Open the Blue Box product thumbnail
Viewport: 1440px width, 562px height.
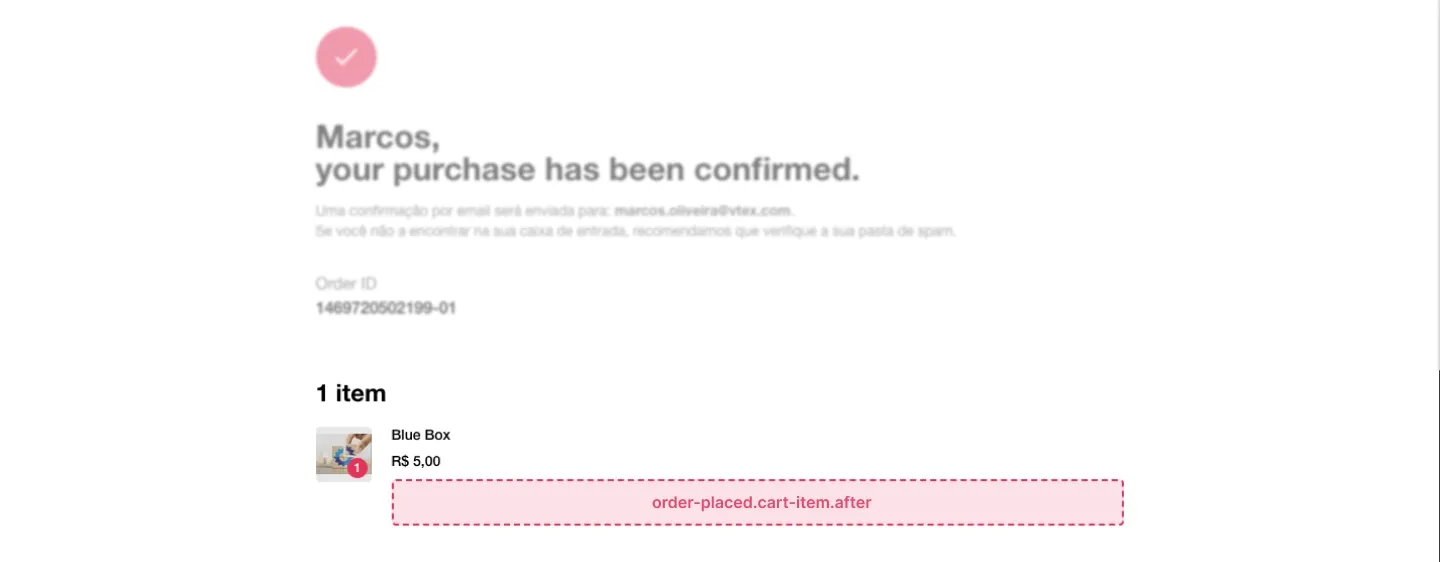click(344, 454)
